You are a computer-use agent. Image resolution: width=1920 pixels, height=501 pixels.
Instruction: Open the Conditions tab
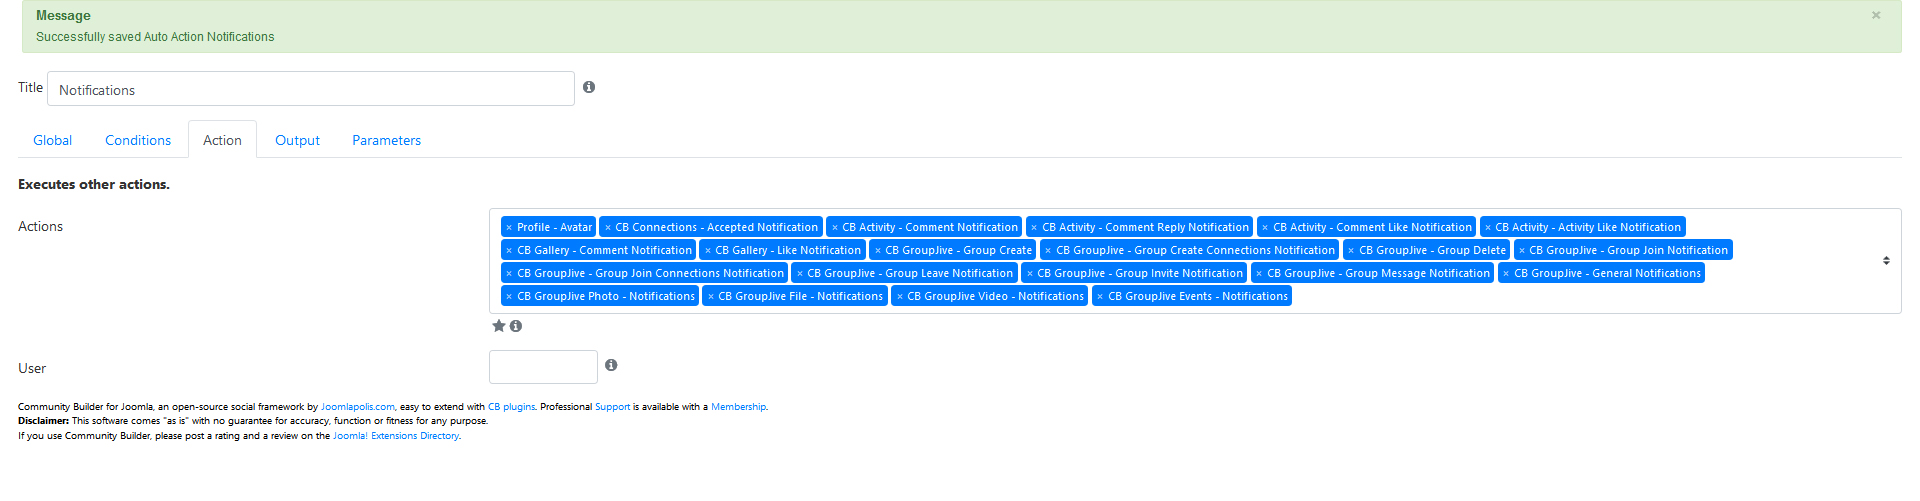tap(138, 140)
